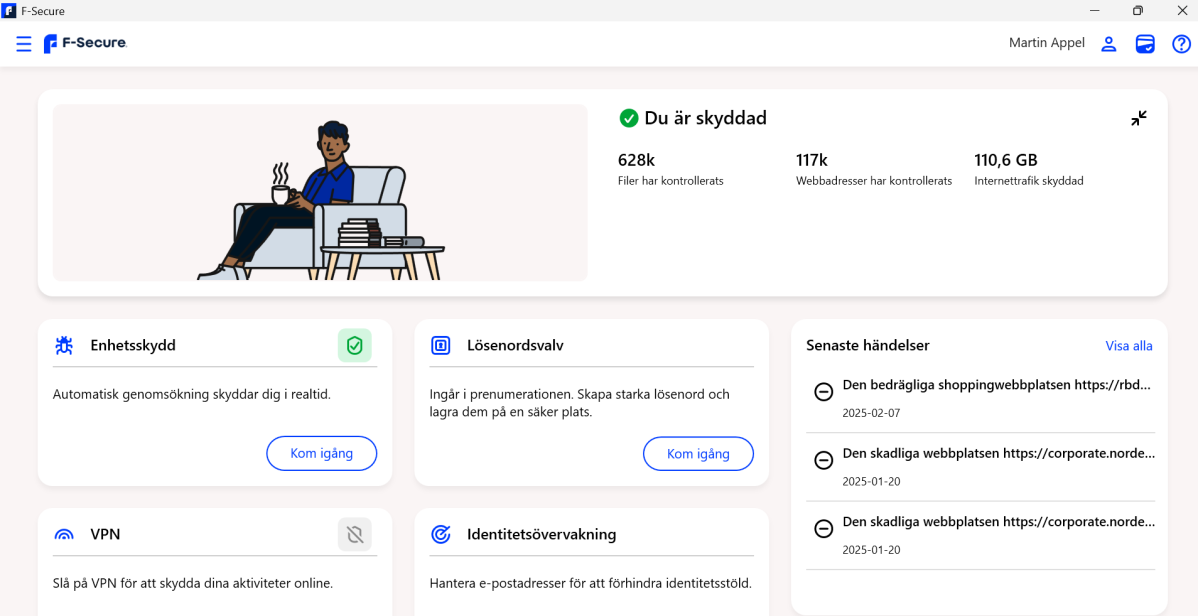Viewport: 1198px width, 616px height.
Task: Open the blocked shopping website event from 2025-02-07
Action: coord(997,385)
